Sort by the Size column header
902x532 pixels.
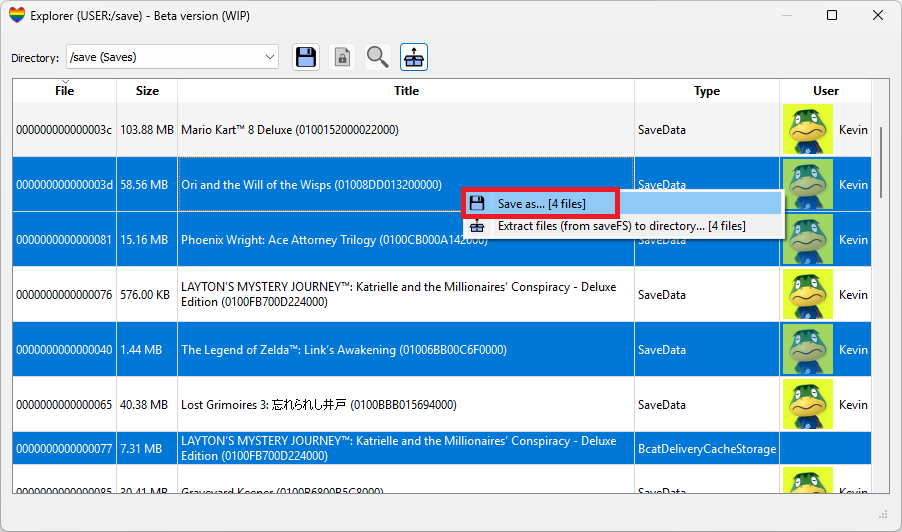tap(147, 91)
